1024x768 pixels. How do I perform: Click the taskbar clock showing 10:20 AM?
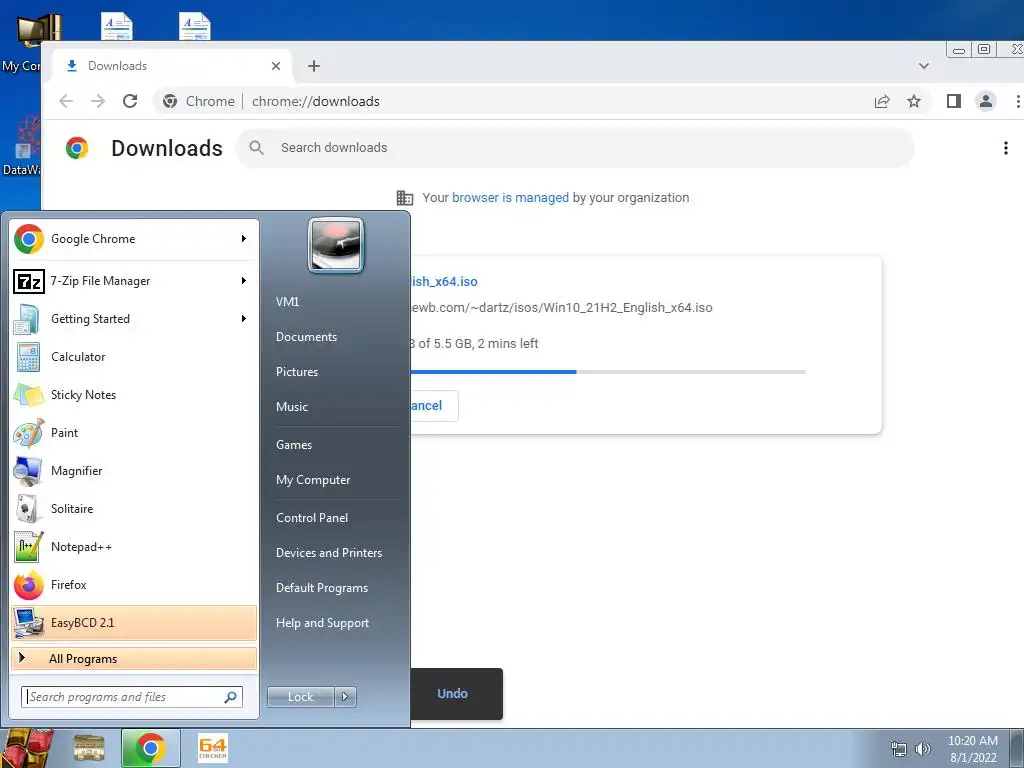(x=973, y=749)
